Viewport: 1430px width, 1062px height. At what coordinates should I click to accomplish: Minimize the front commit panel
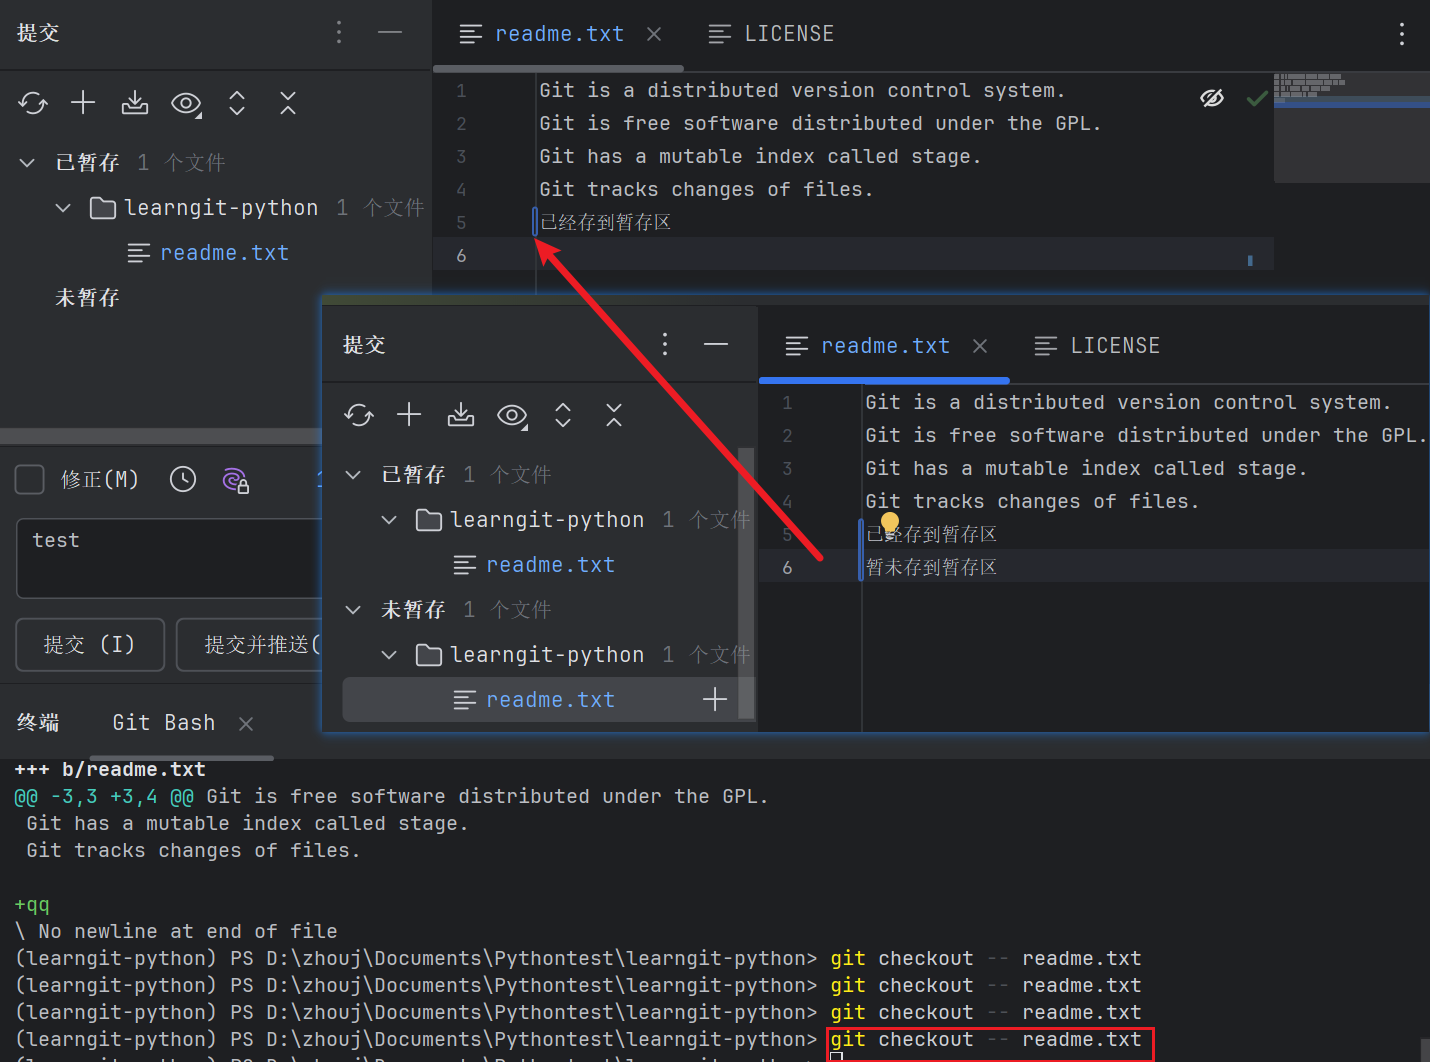[716, 345]
